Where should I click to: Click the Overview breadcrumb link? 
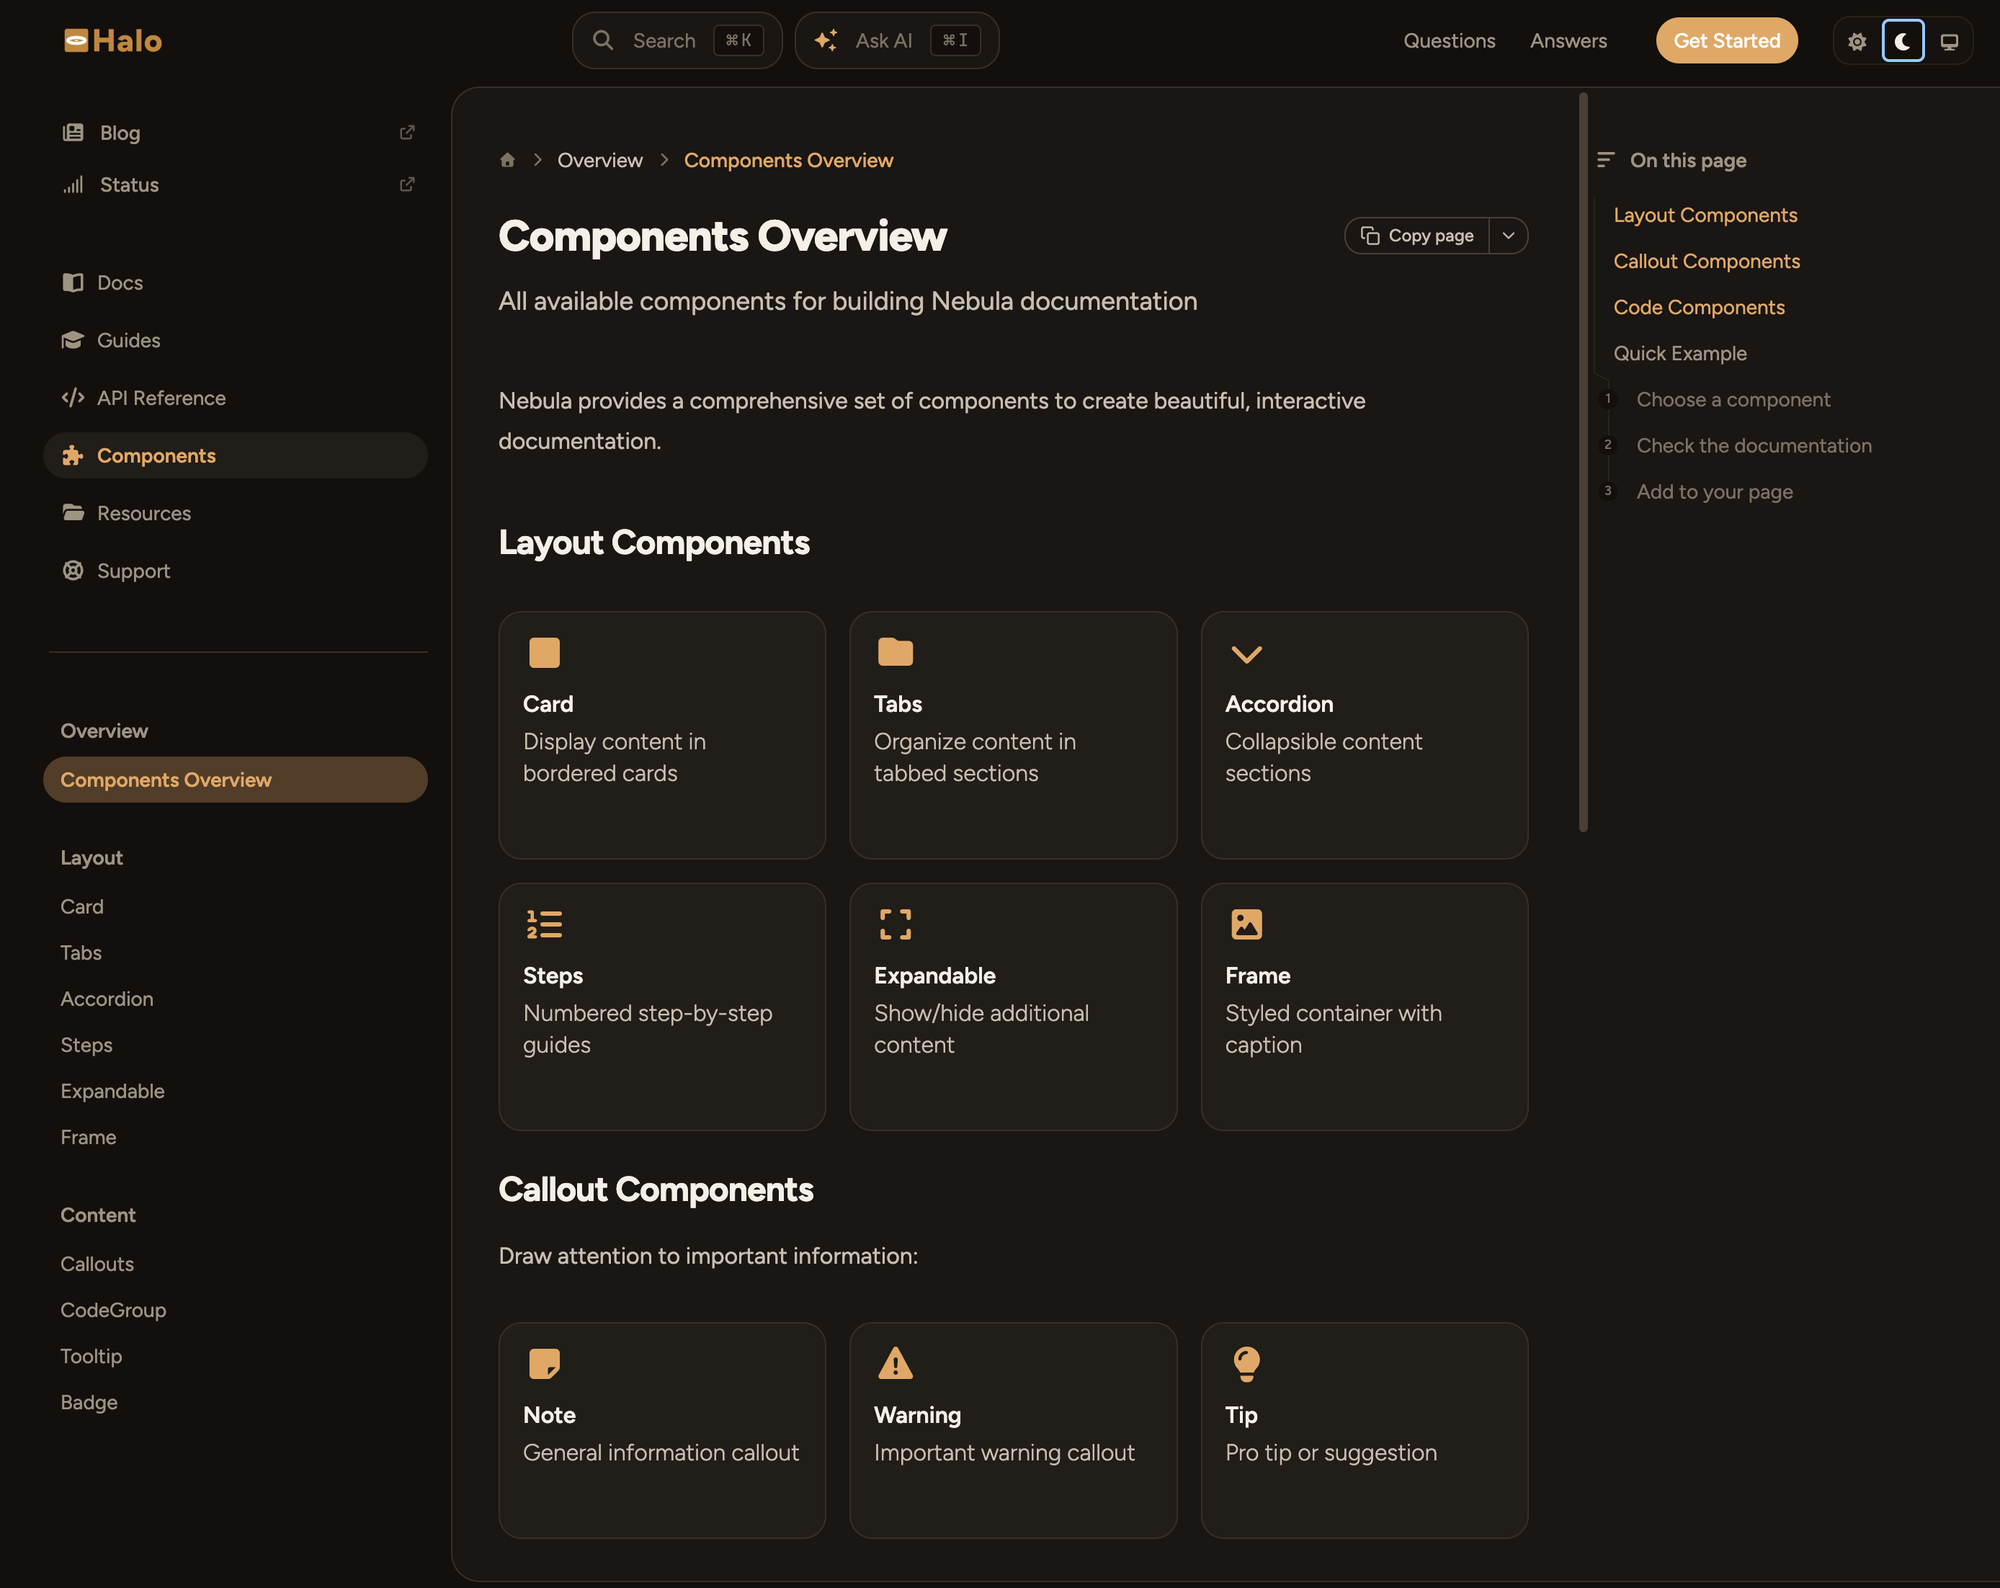coord(600,160)
